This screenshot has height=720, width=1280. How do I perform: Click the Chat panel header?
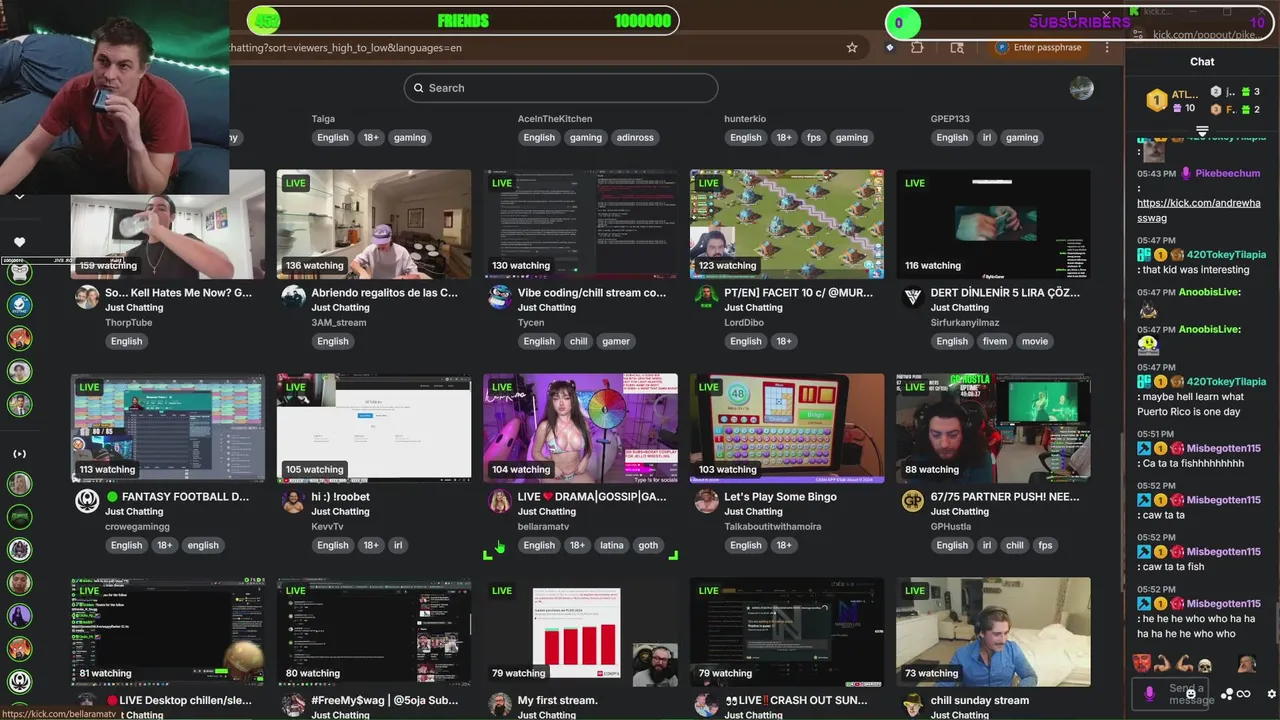1202,61
